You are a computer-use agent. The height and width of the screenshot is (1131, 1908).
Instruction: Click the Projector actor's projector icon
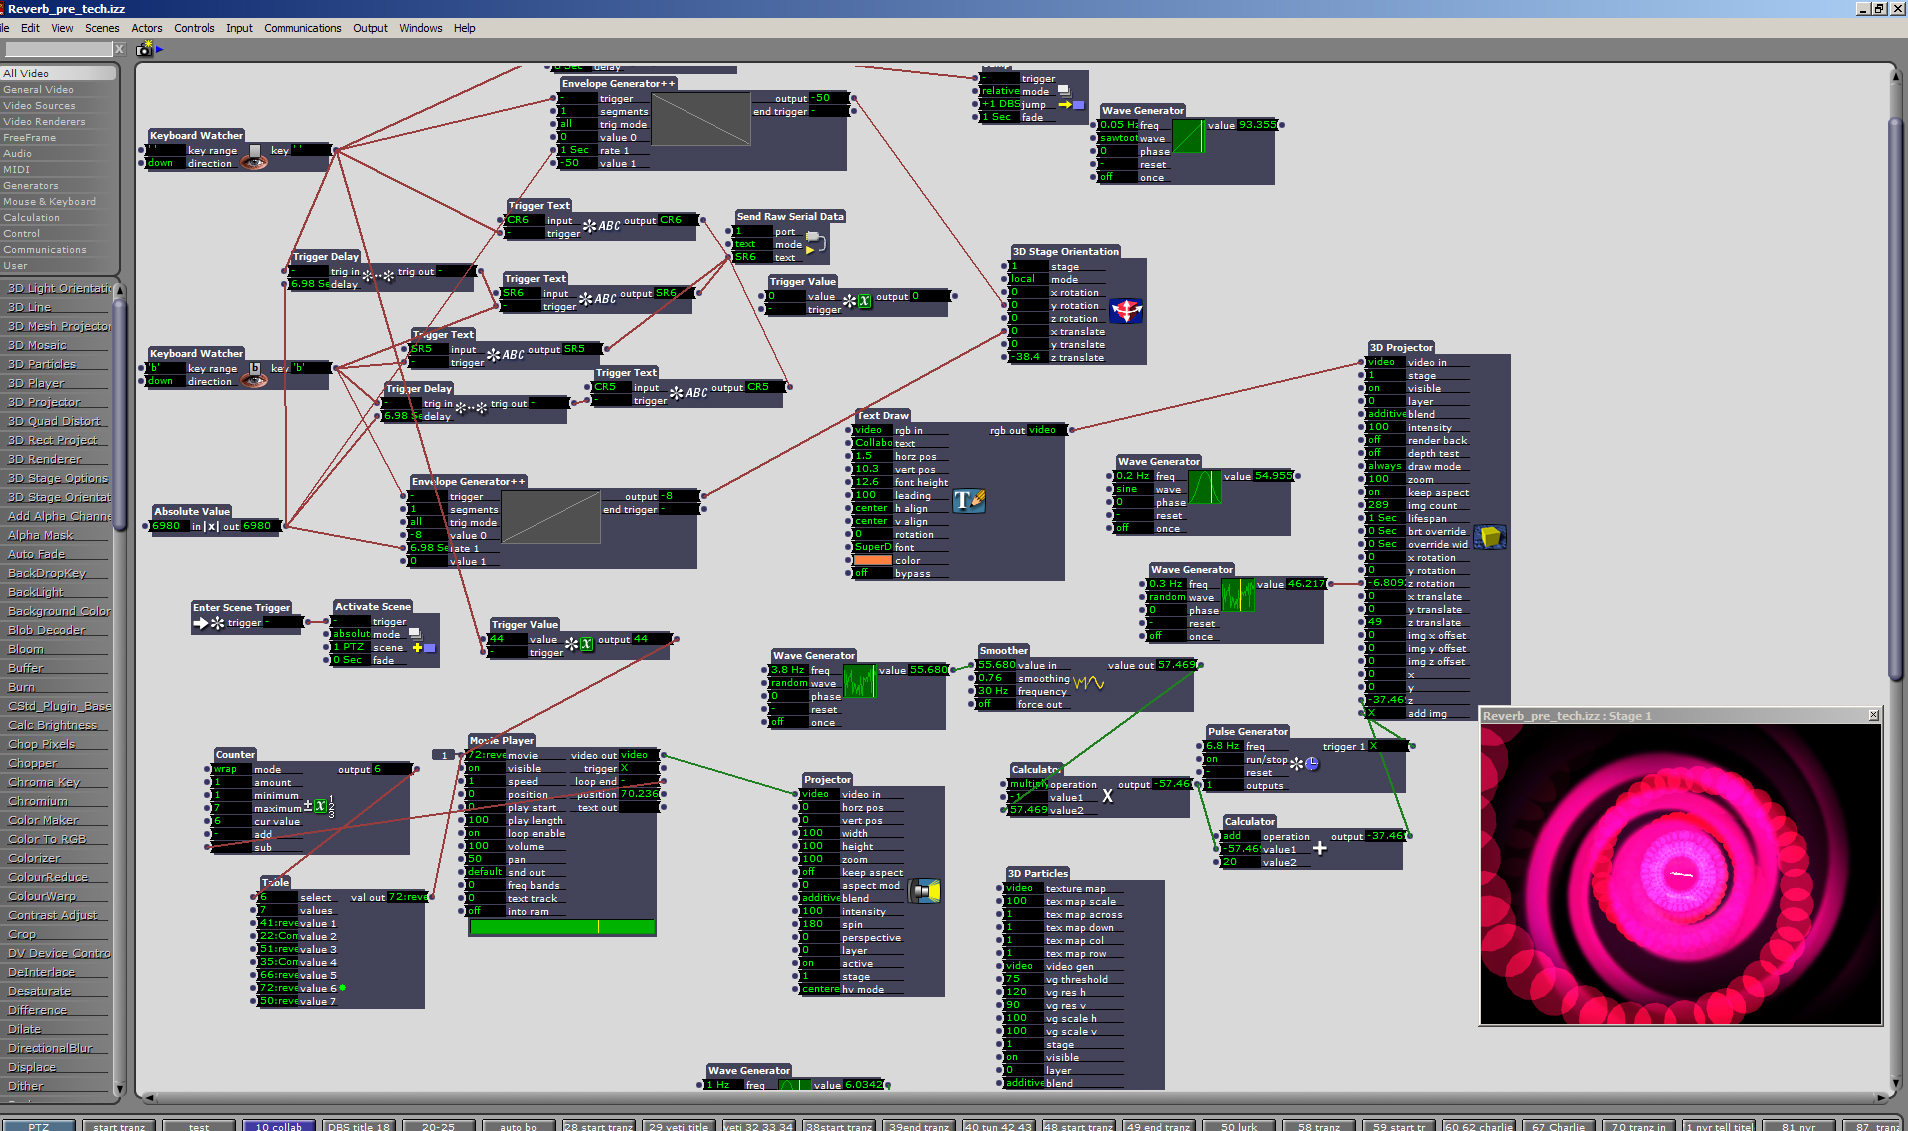point(925,891)
